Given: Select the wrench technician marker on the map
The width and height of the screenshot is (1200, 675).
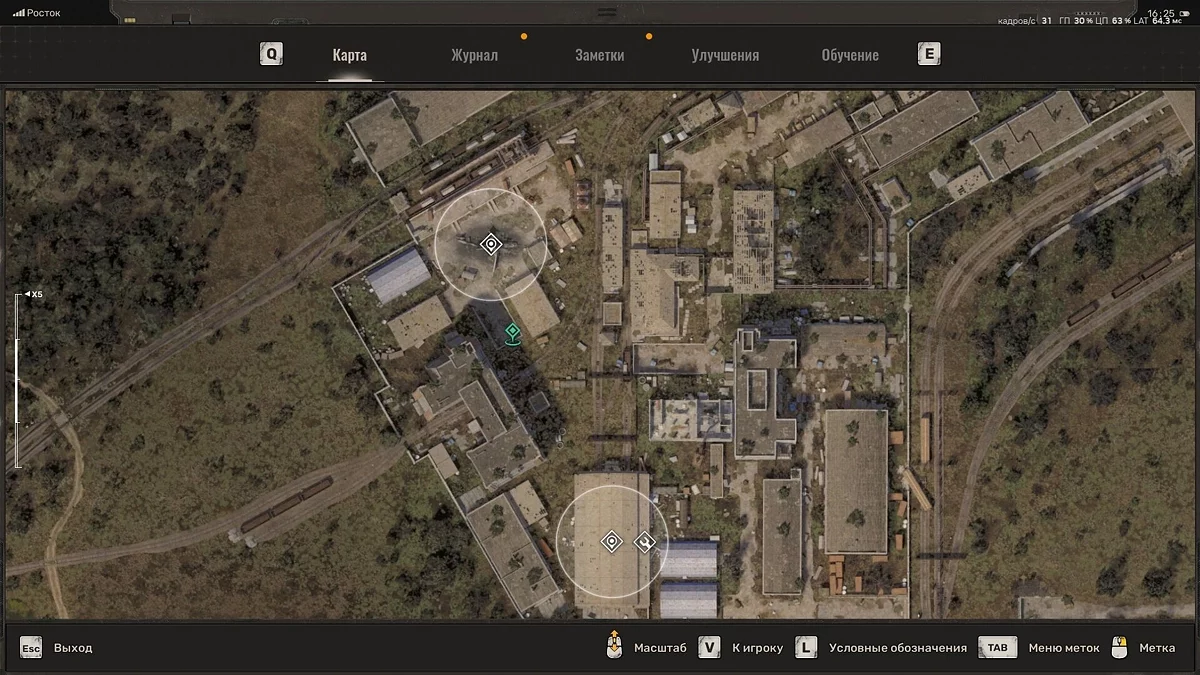Looking at the screenshot, I should pos(645,542).
